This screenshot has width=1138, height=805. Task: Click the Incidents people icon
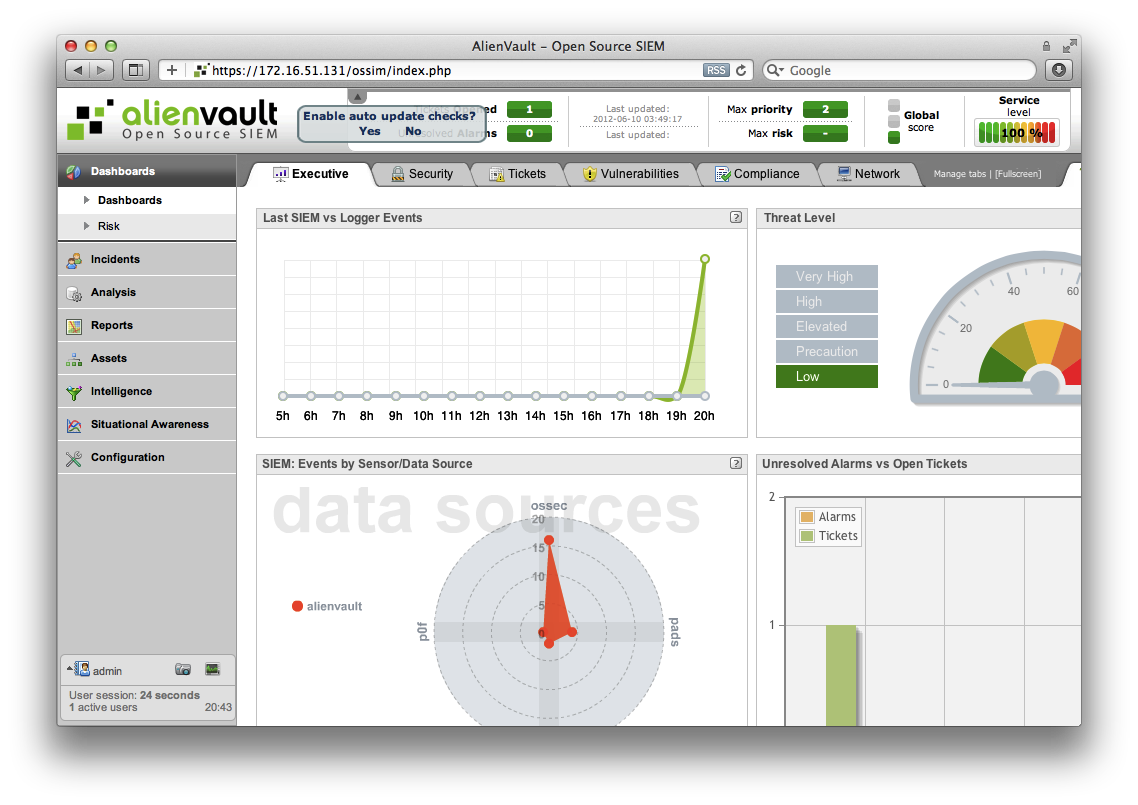(x=73, y=260)
